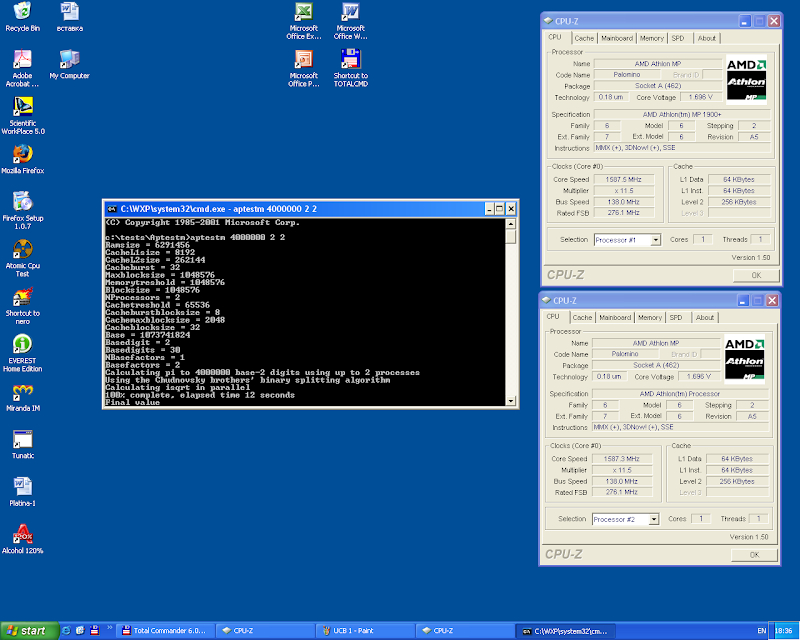Open SPD tab in lower CPU-Z window

click(x=676, y=317)
